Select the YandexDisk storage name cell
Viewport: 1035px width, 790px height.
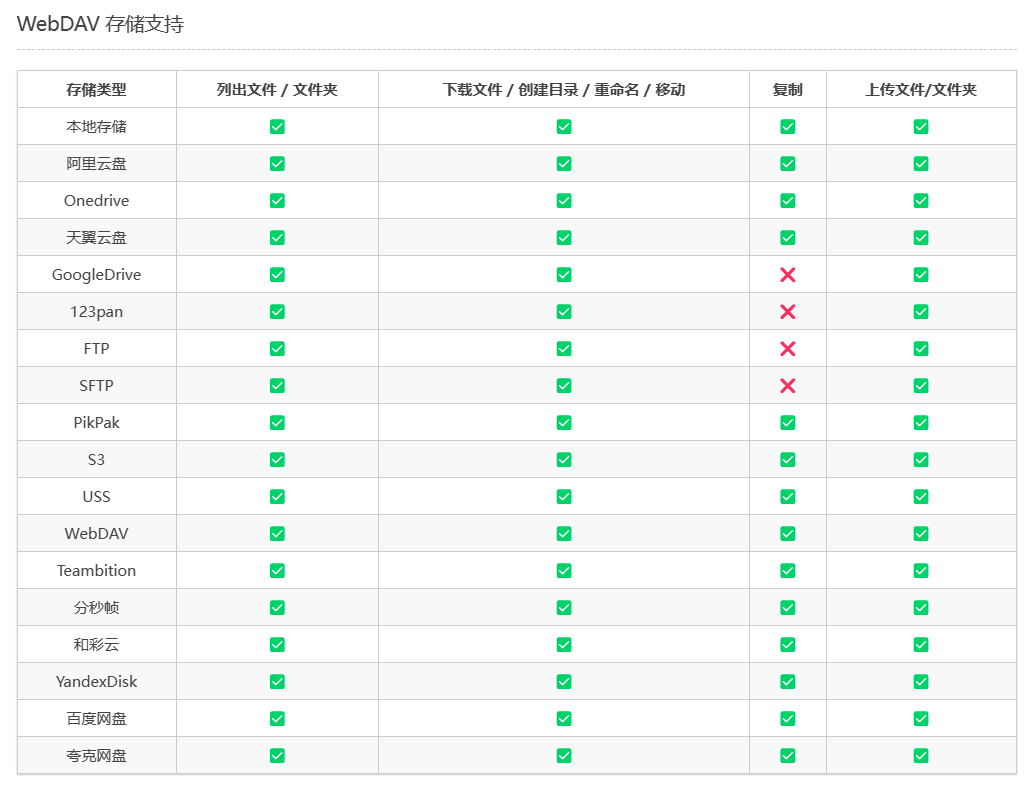coord(97,682)
